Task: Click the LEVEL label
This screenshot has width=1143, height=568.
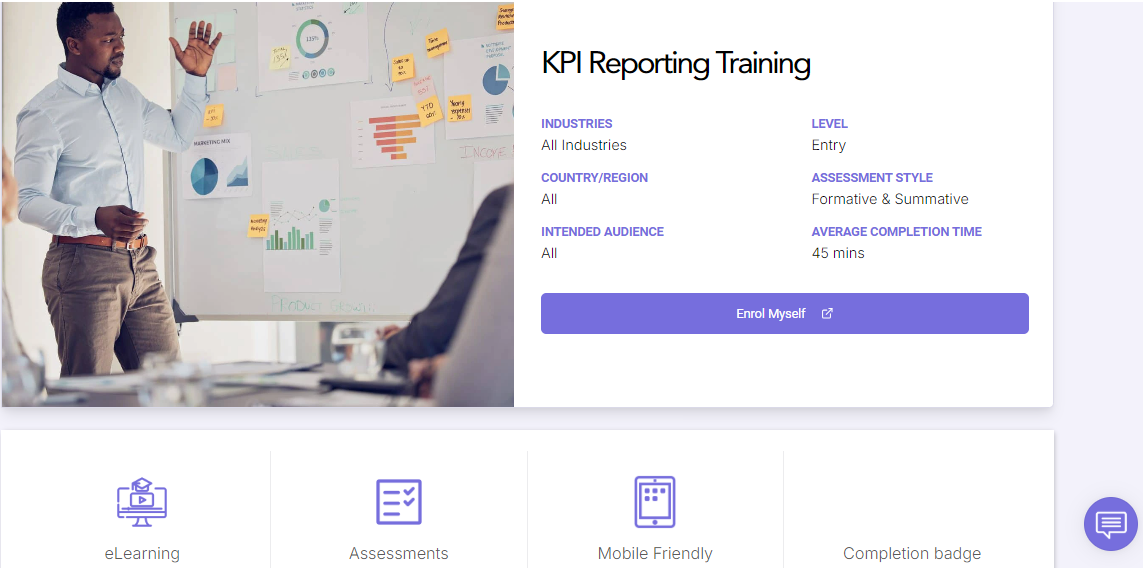Action: 830,124
